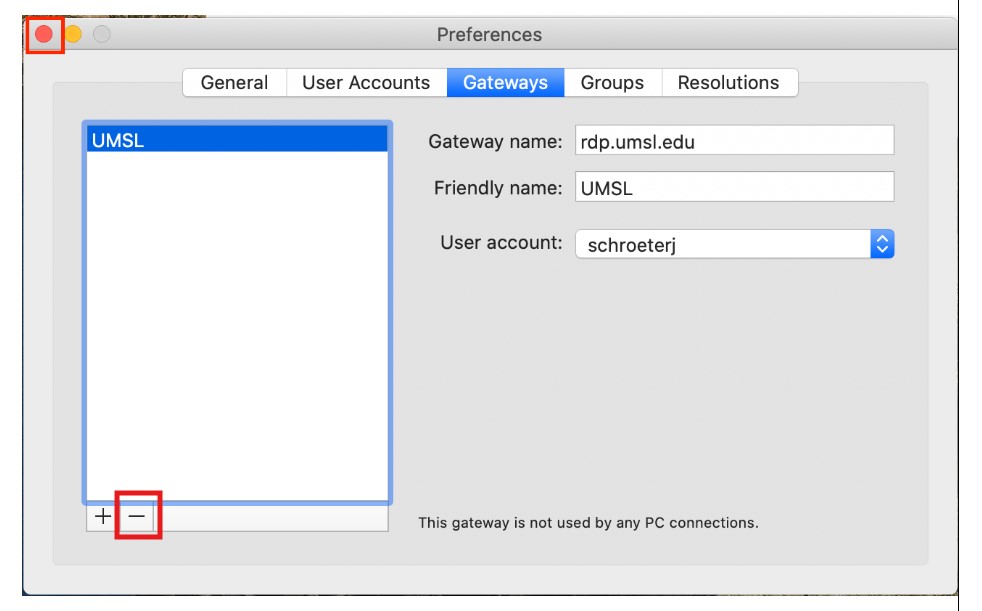The image size is (982, 611).
Task: Switch to the General tab
Action: 235,82
